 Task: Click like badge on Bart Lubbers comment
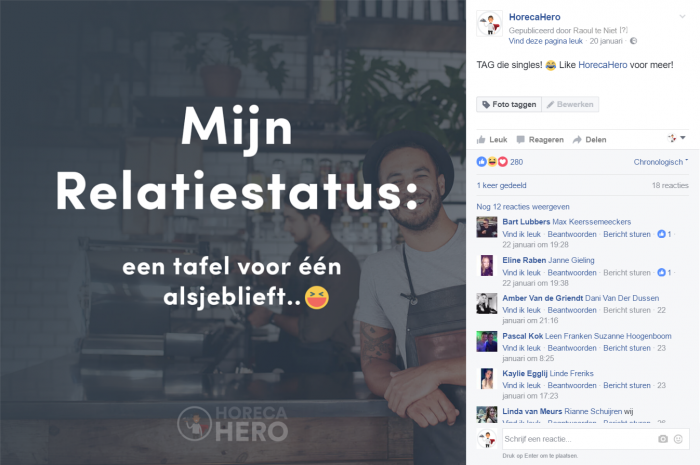point(662,234)
